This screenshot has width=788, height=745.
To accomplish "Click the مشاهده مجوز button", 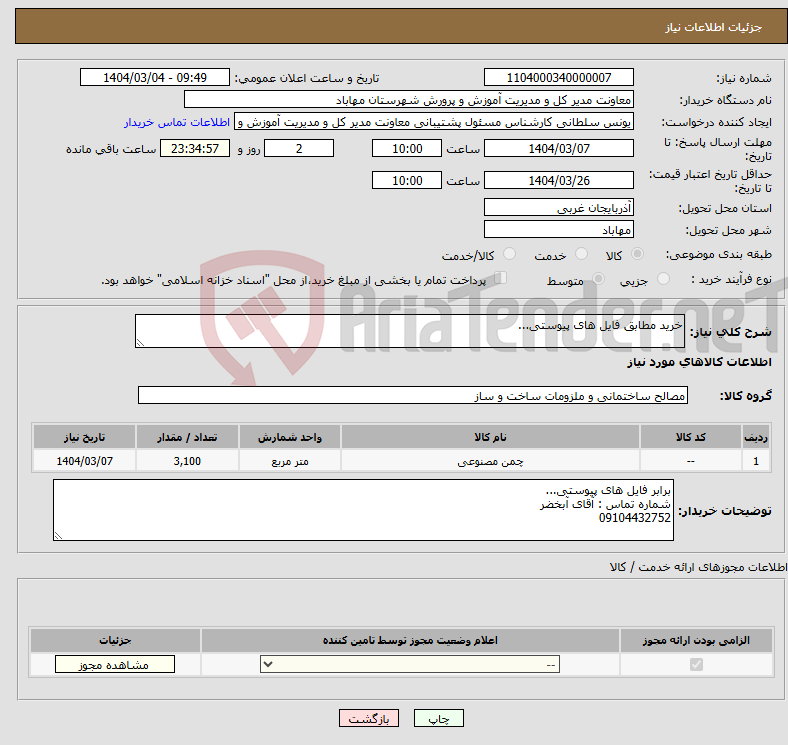I will (x=115, y=665).
